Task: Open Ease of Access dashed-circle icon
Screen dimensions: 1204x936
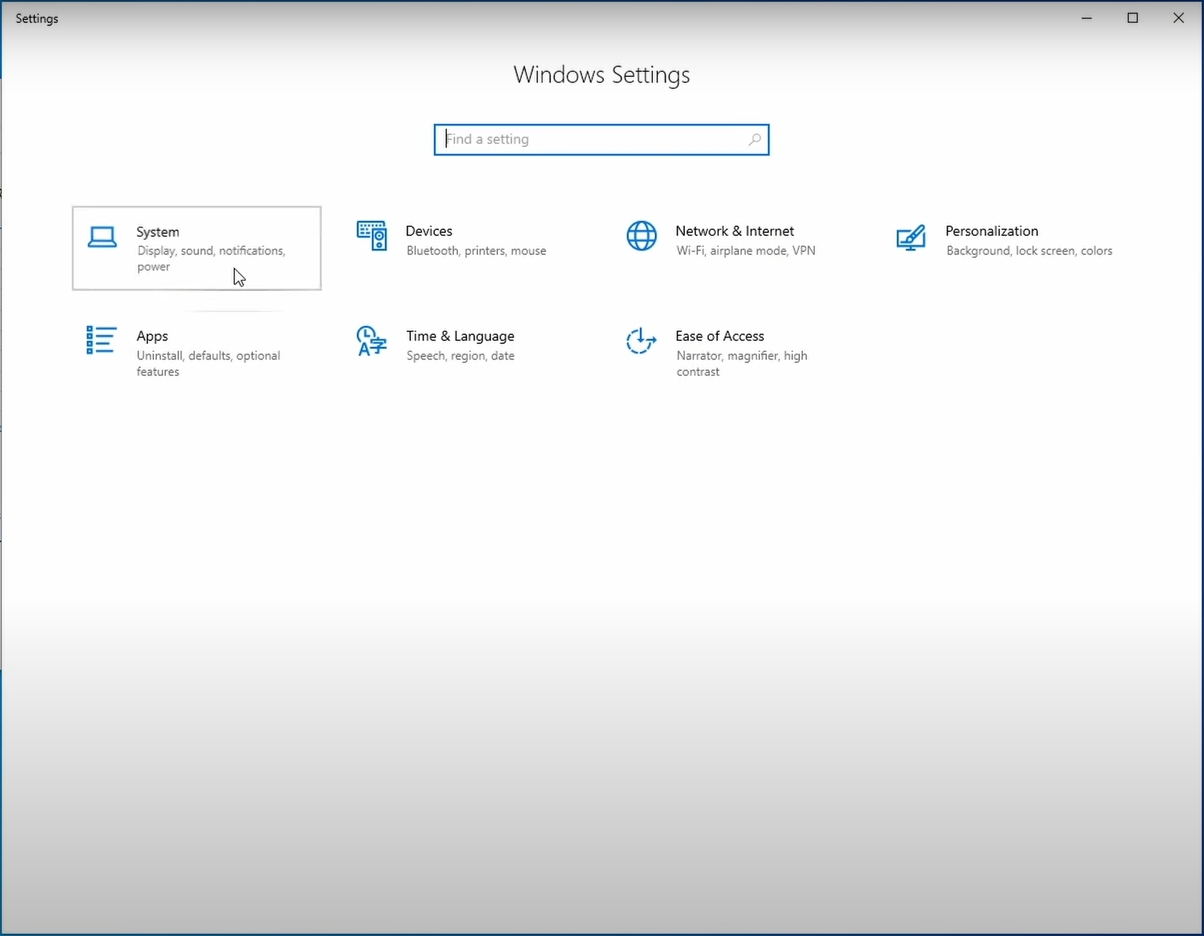Action: pos(641,341)
